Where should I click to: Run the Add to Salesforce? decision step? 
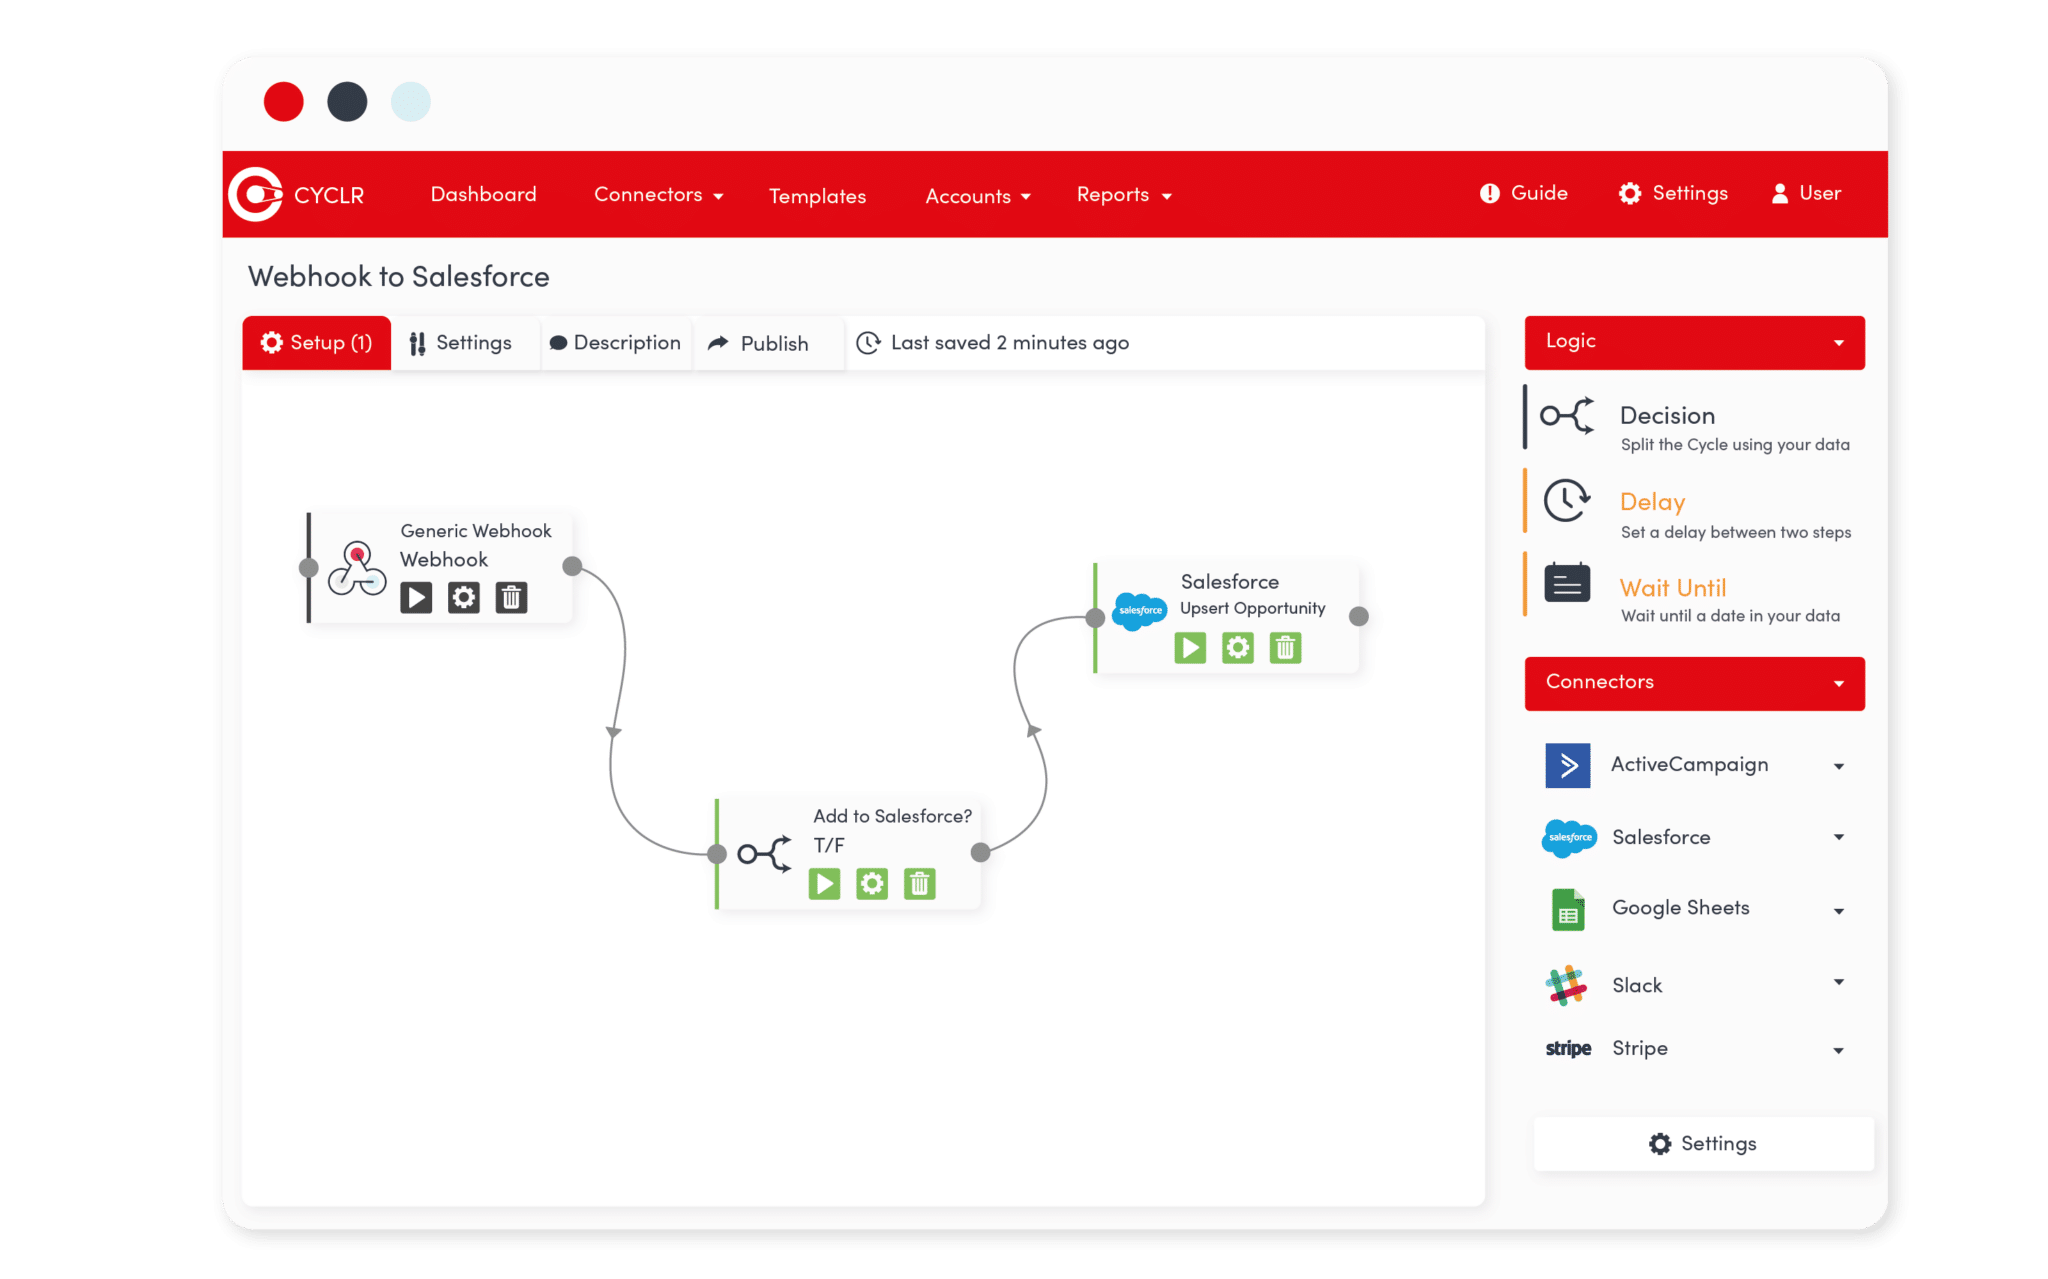tap(825, 884)
